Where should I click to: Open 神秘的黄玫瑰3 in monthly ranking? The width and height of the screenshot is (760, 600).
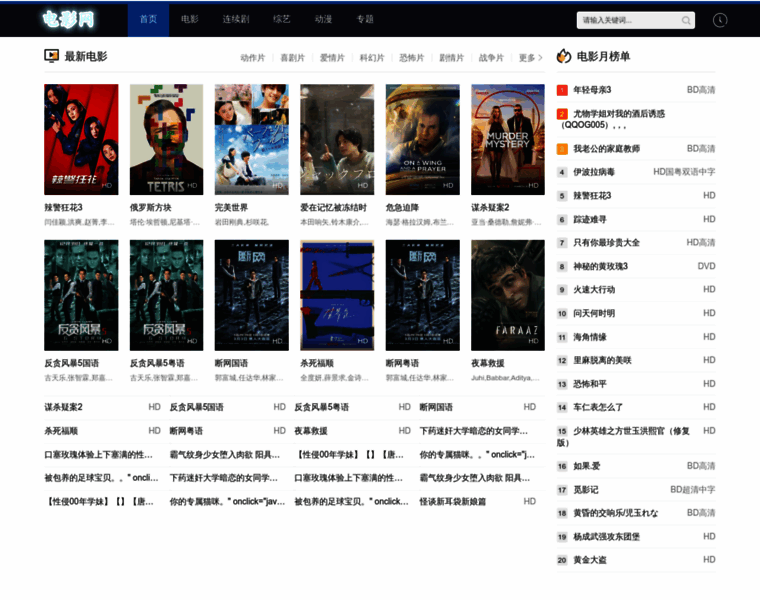[x=600, y=267]
